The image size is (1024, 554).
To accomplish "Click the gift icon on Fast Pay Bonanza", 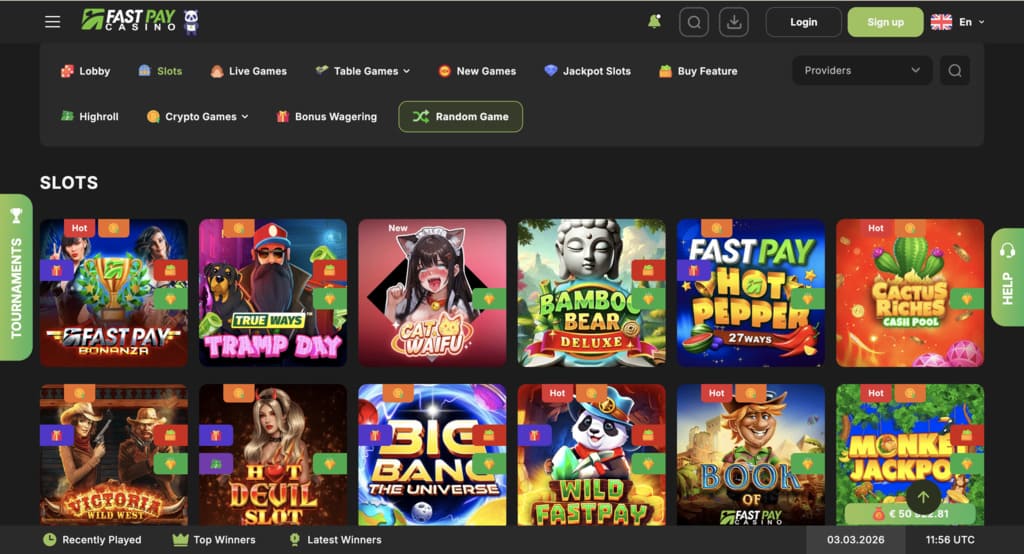I will tap(56, 270).
